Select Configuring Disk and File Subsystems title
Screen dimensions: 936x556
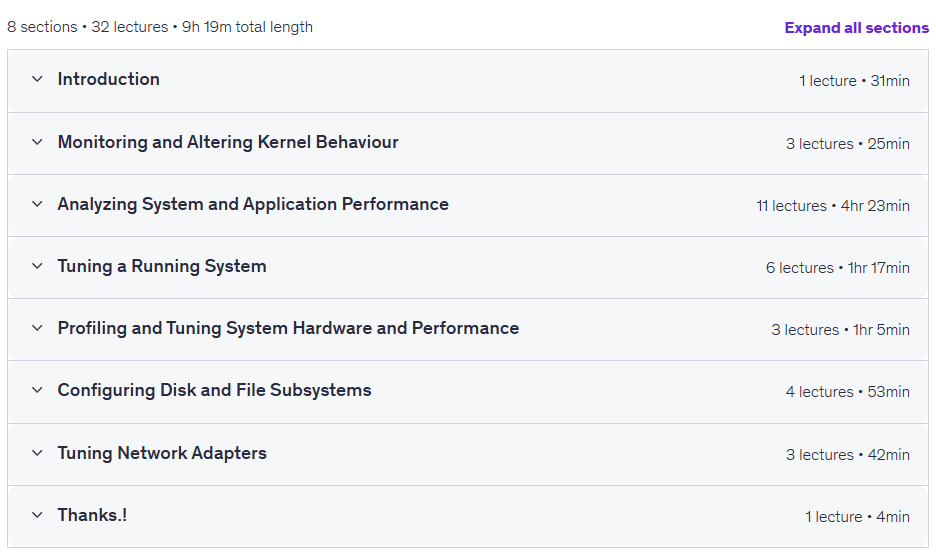(x=214, y=391)
